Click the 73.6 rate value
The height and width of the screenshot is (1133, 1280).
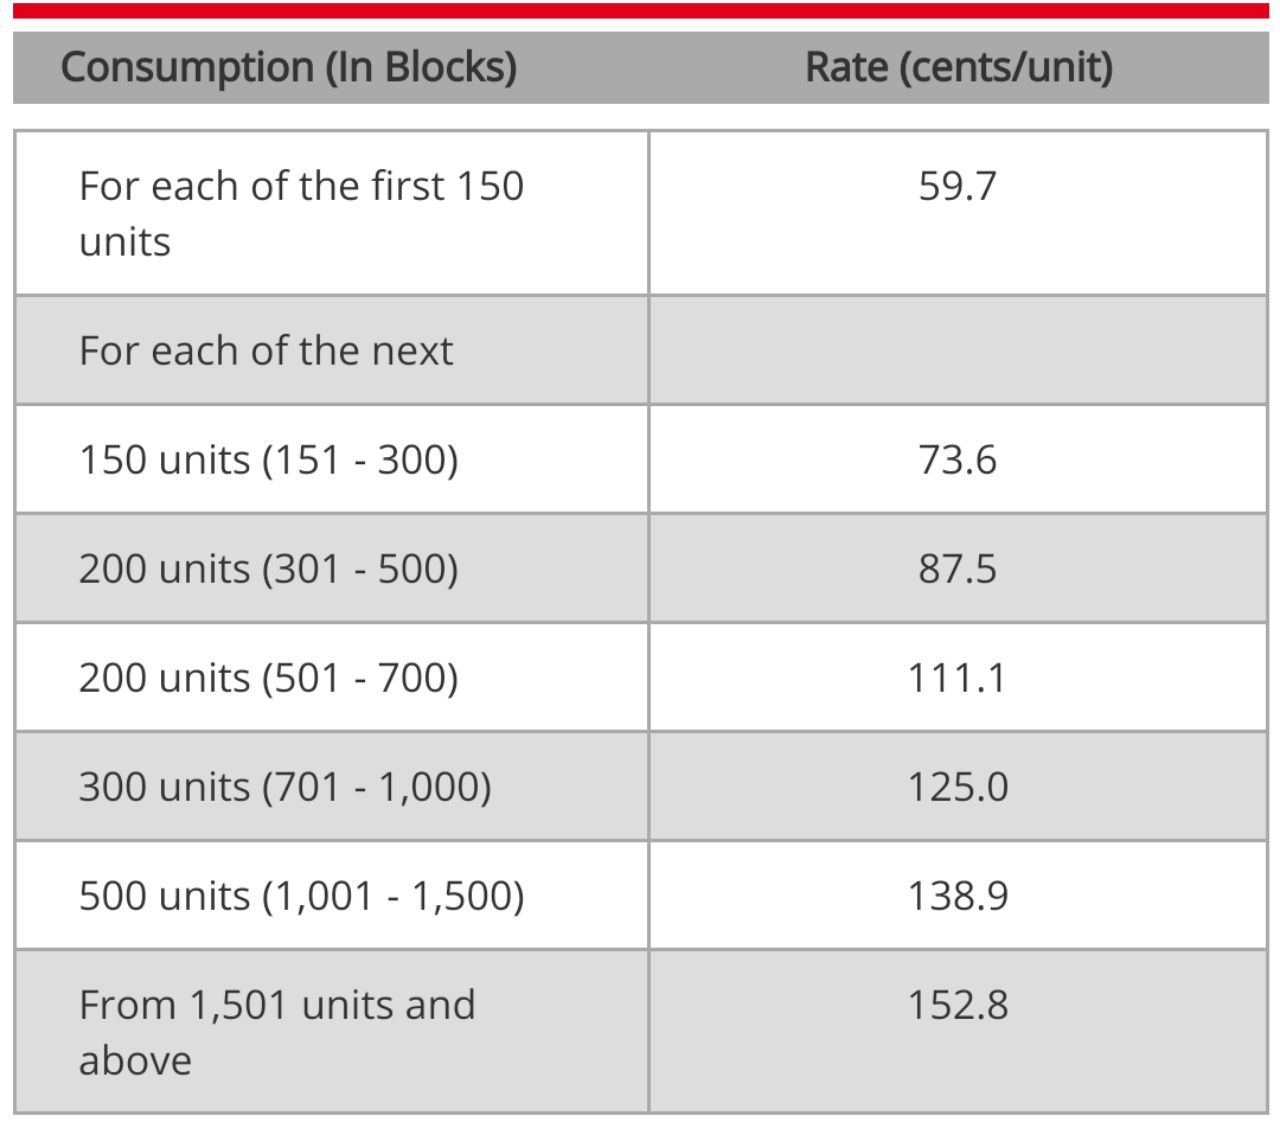coord(957,460)
